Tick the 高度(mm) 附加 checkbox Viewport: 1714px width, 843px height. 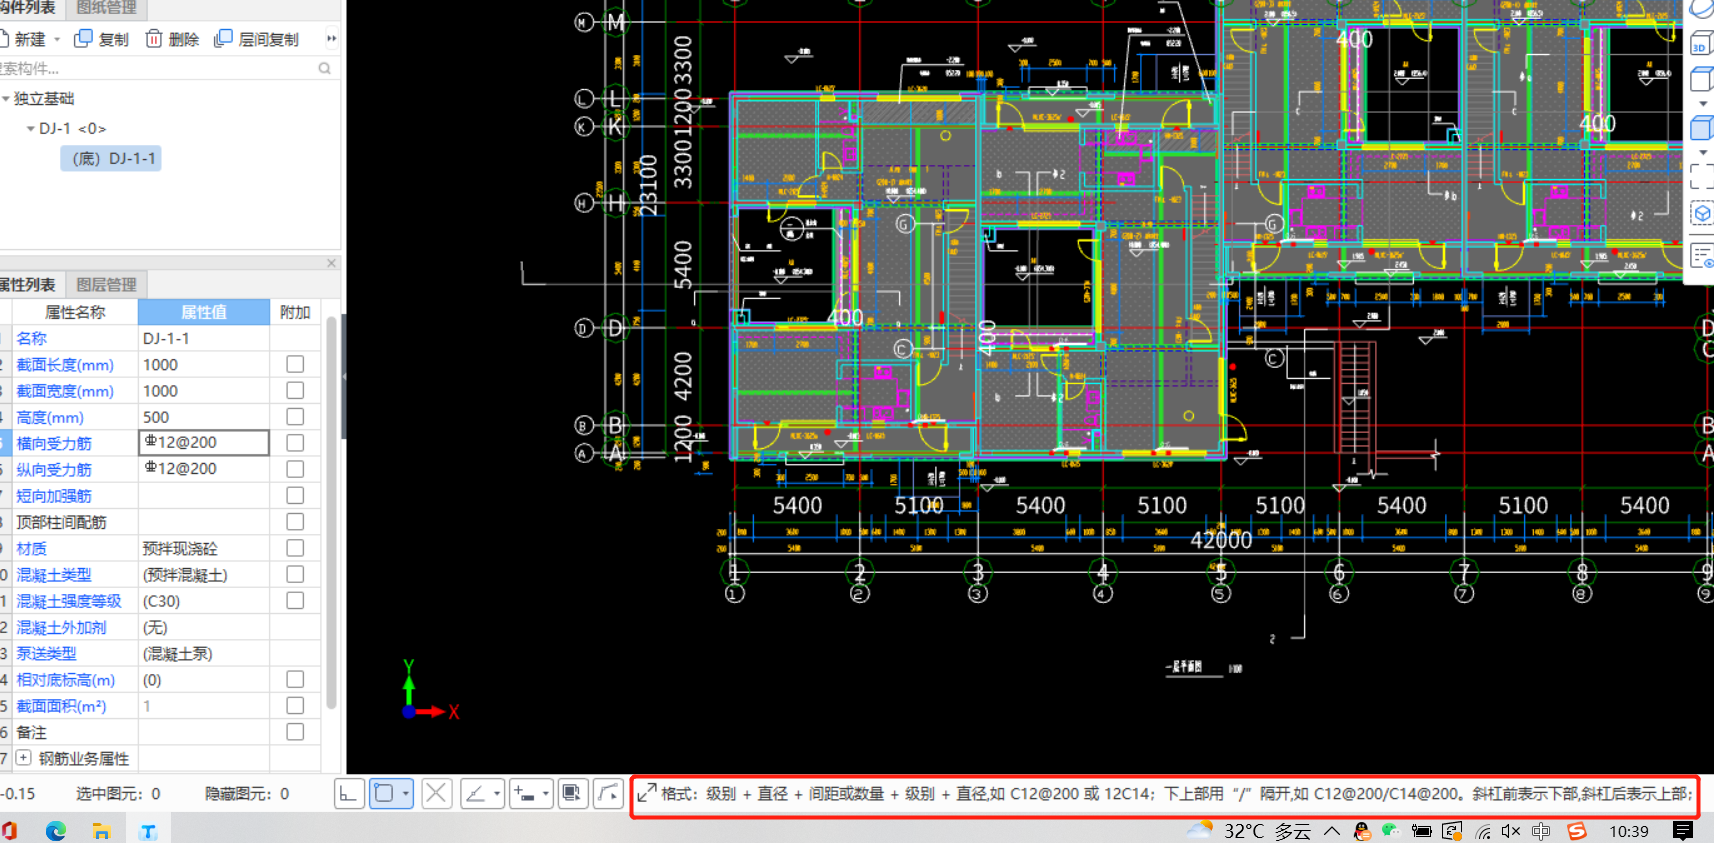[295, 416]
